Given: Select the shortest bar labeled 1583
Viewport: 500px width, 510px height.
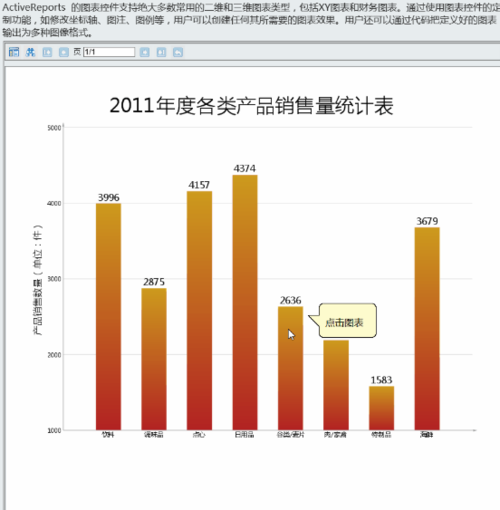Looking at the screenshot, I should [381, 408].
